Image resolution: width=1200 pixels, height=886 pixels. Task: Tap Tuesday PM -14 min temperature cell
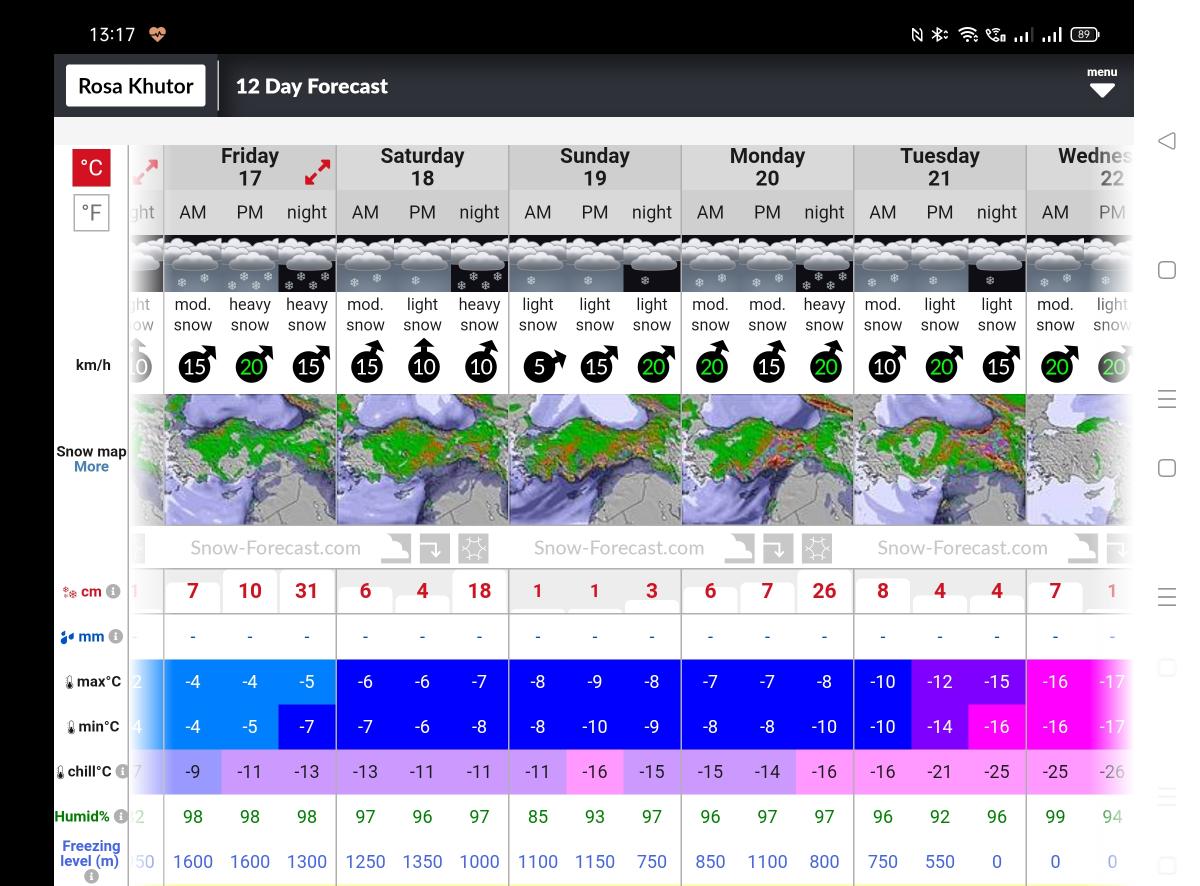(940, 727)
